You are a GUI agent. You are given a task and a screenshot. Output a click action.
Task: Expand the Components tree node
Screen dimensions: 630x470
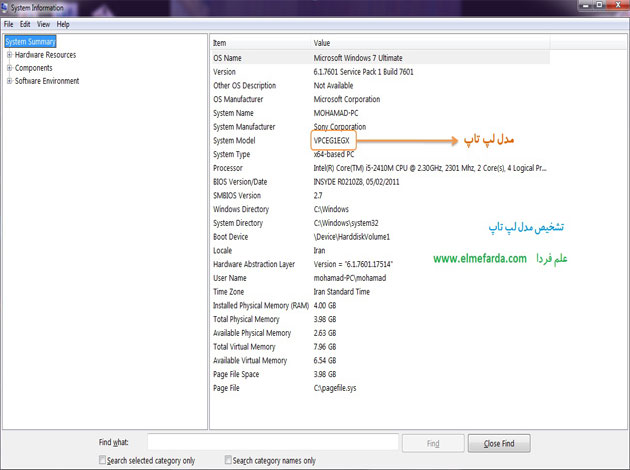[x=9, y=68]
